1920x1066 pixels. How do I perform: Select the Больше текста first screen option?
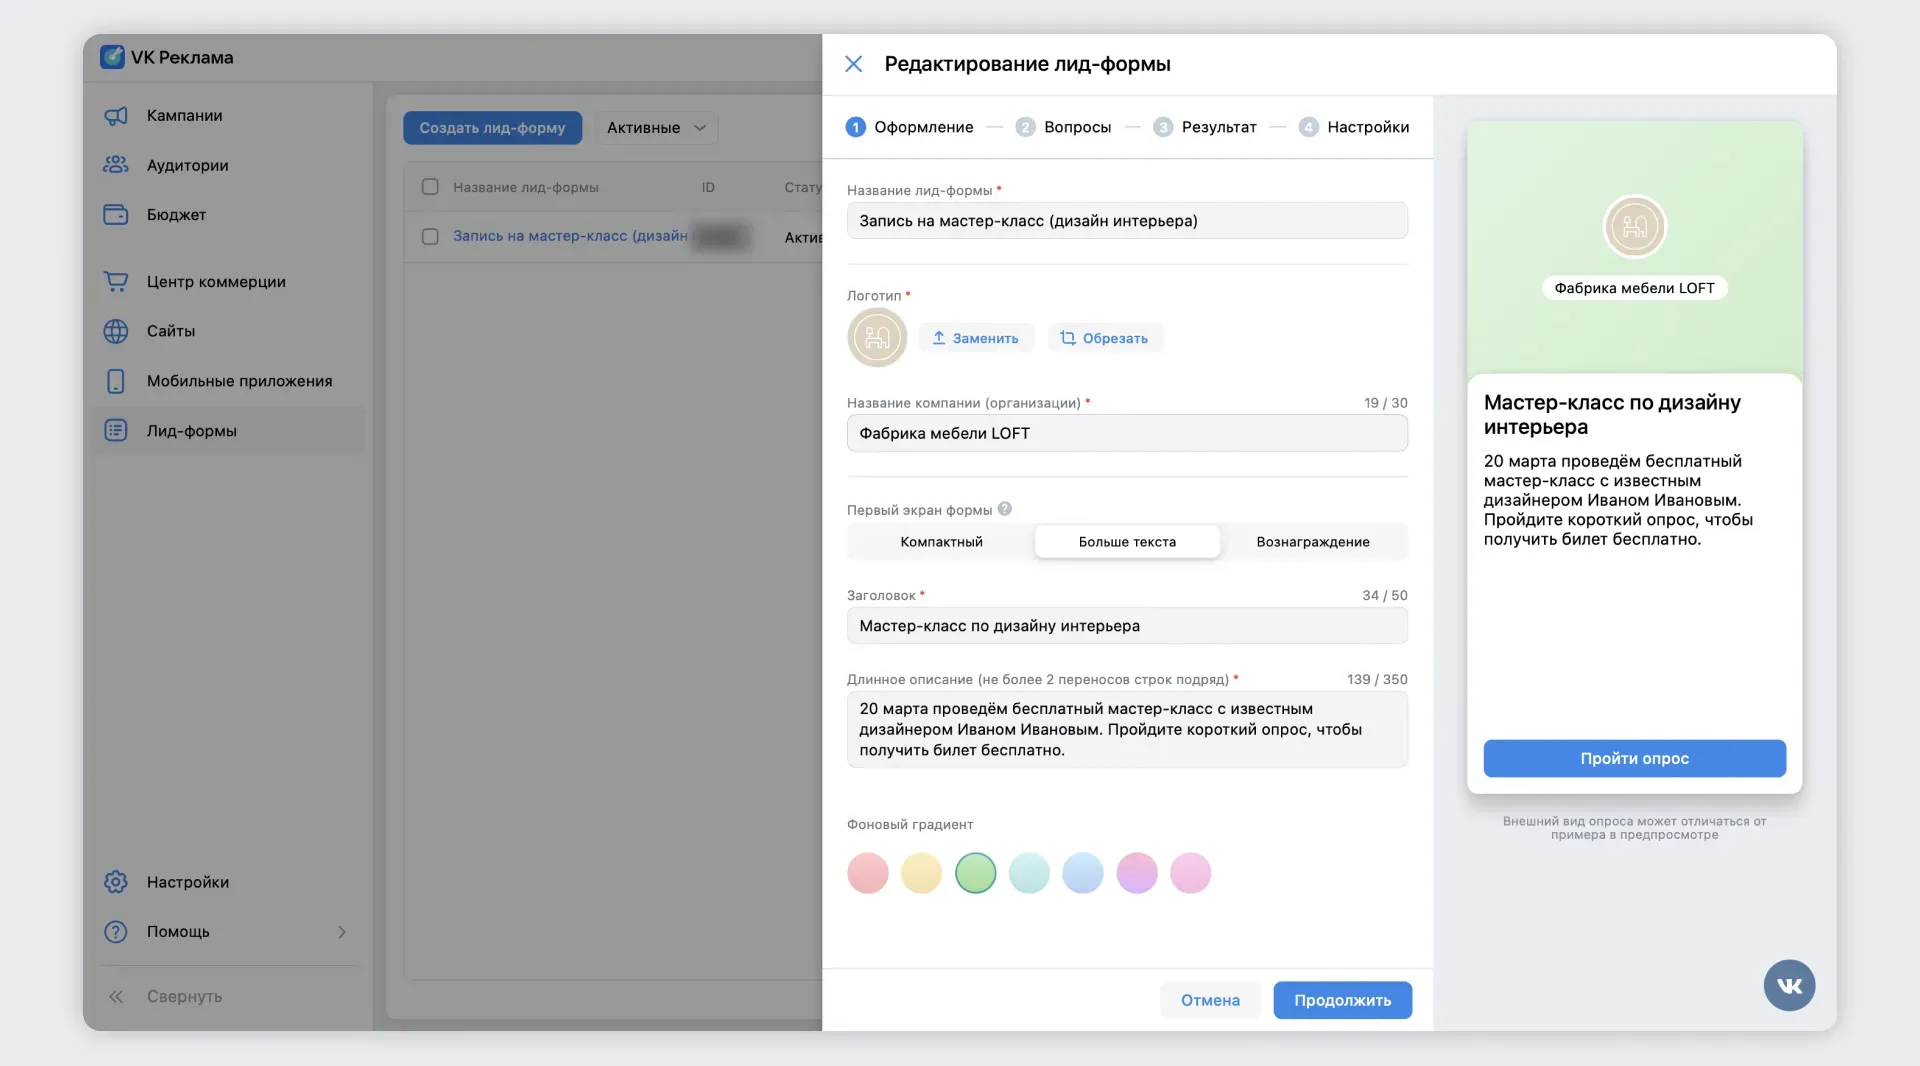[1127, 542]
